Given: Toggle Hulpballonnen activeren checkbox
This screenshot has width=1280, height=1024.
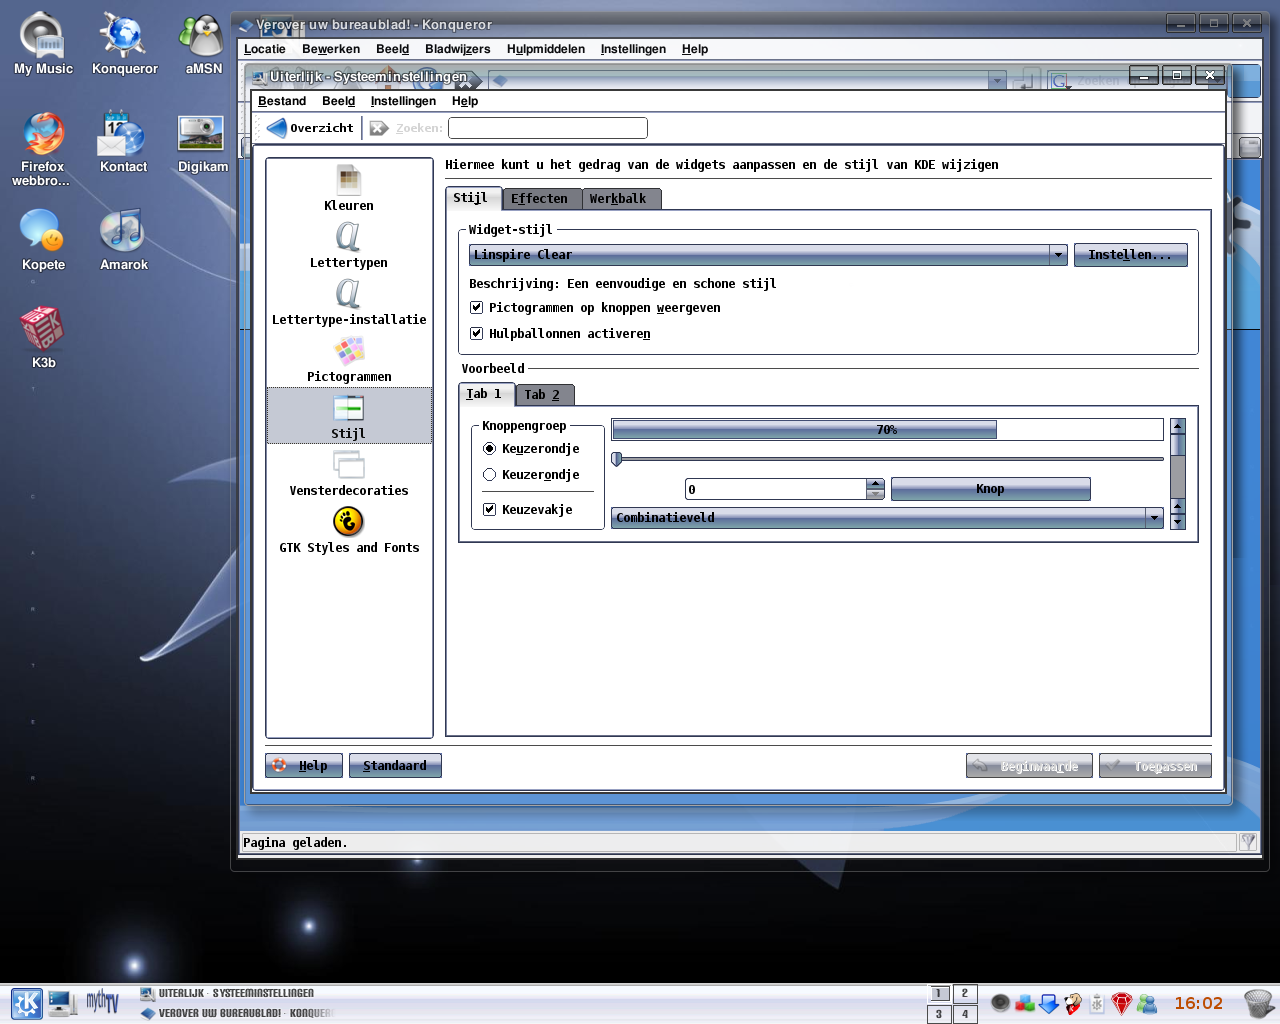Looking at the screenshot, I should point(476,334).
